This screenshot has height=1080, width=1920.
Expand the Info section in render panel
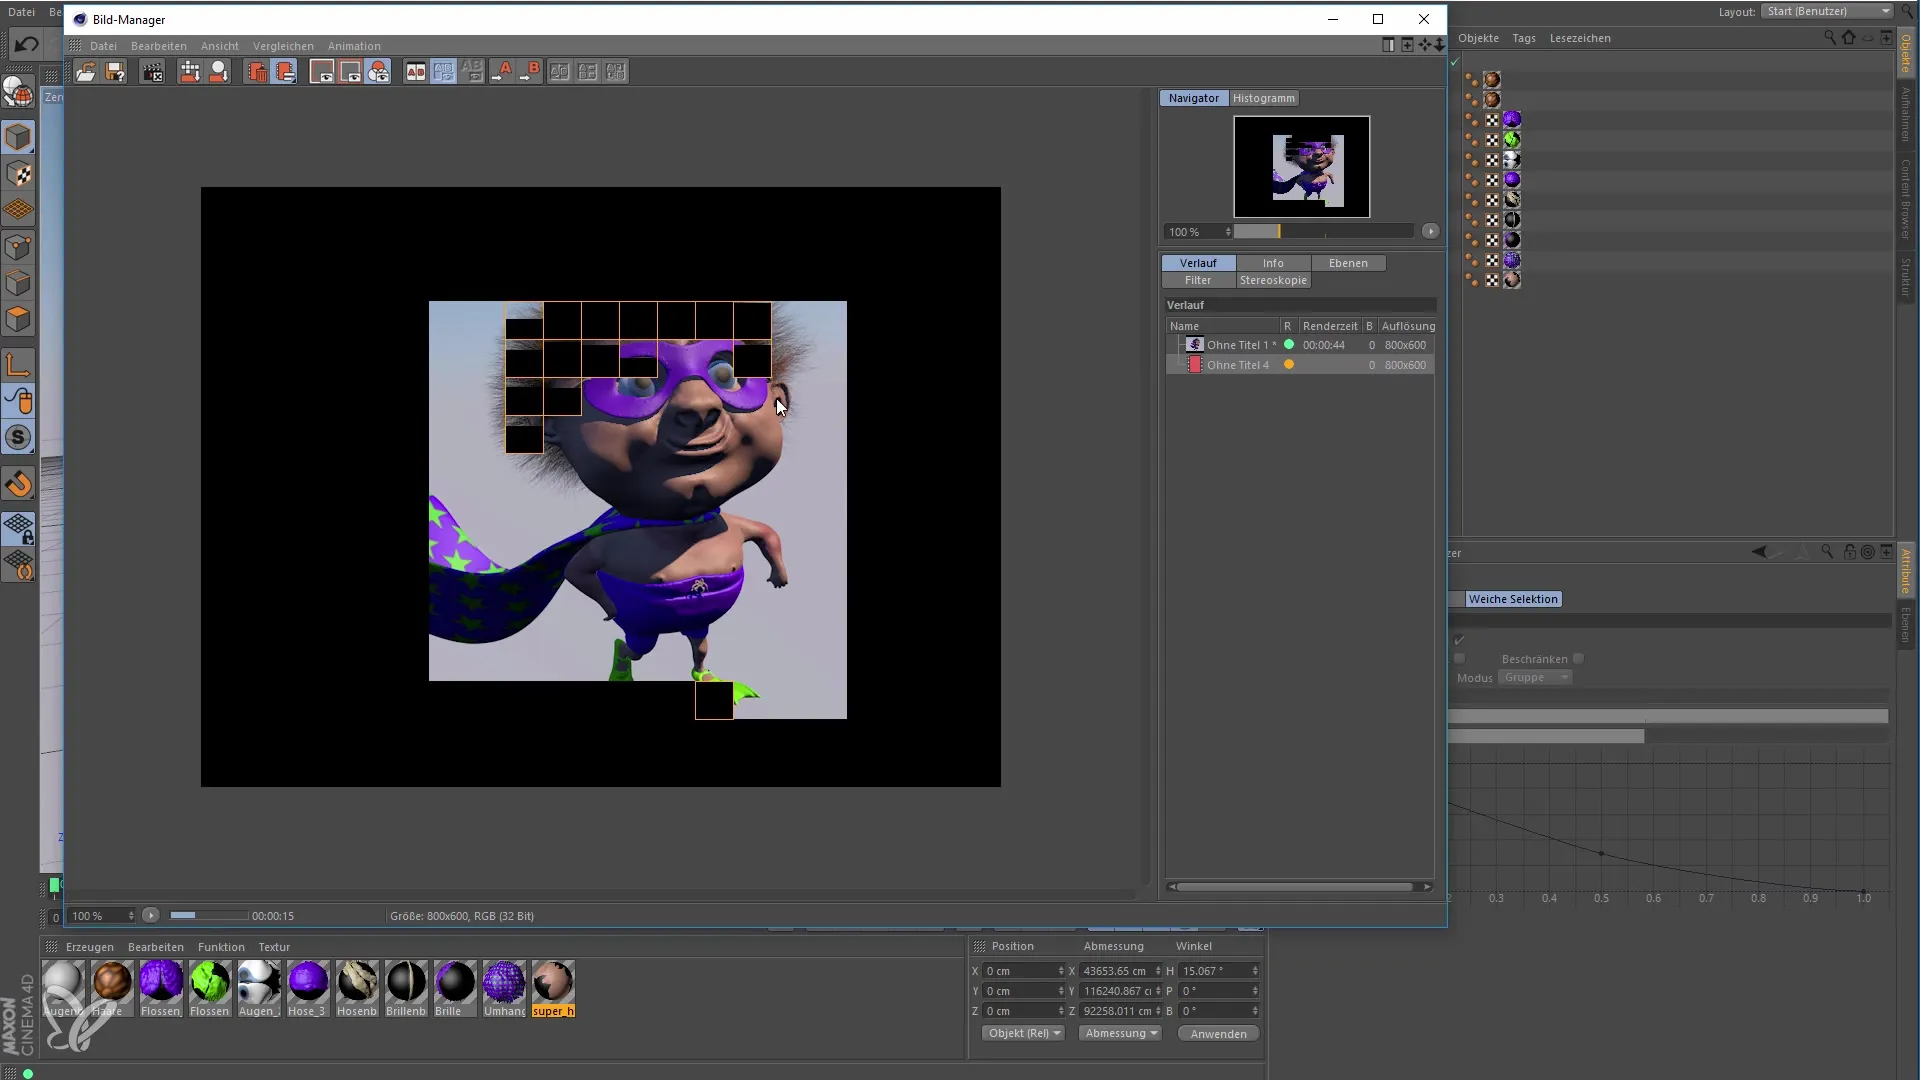1273,262
